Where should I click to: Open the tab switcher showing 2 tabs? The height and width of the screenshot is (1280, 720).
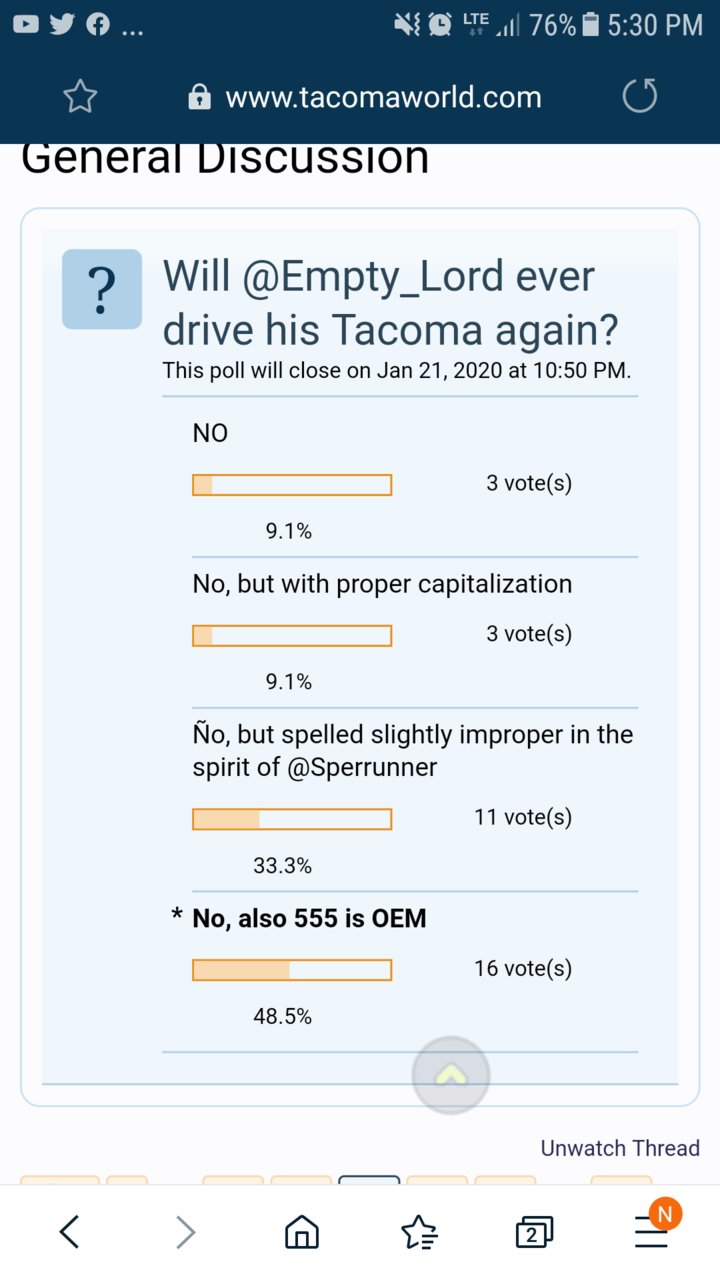point(534,1233)
